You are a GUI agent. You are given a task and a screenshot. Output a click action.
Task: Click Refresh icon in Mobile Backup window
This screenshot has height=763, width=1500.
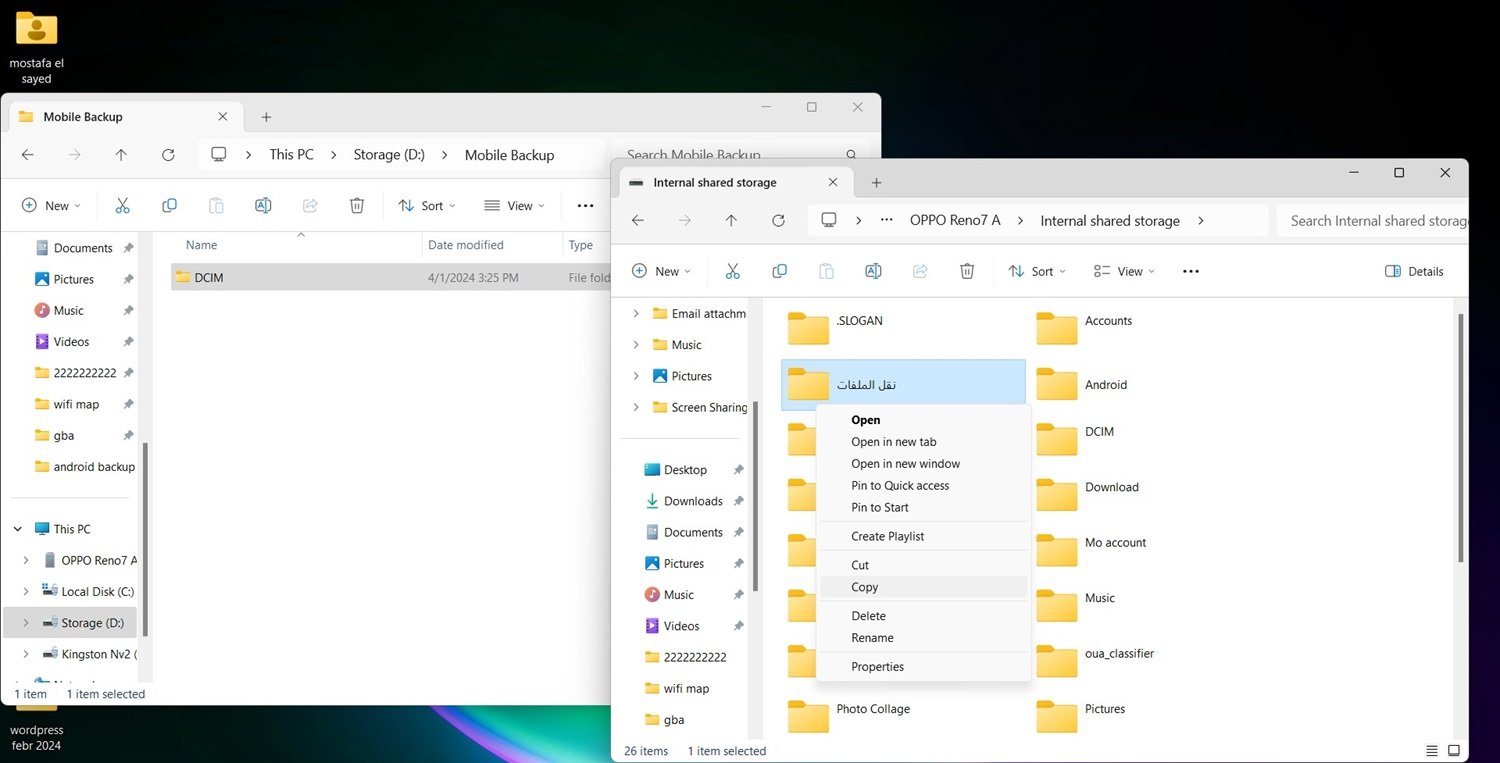coord(168,155)
